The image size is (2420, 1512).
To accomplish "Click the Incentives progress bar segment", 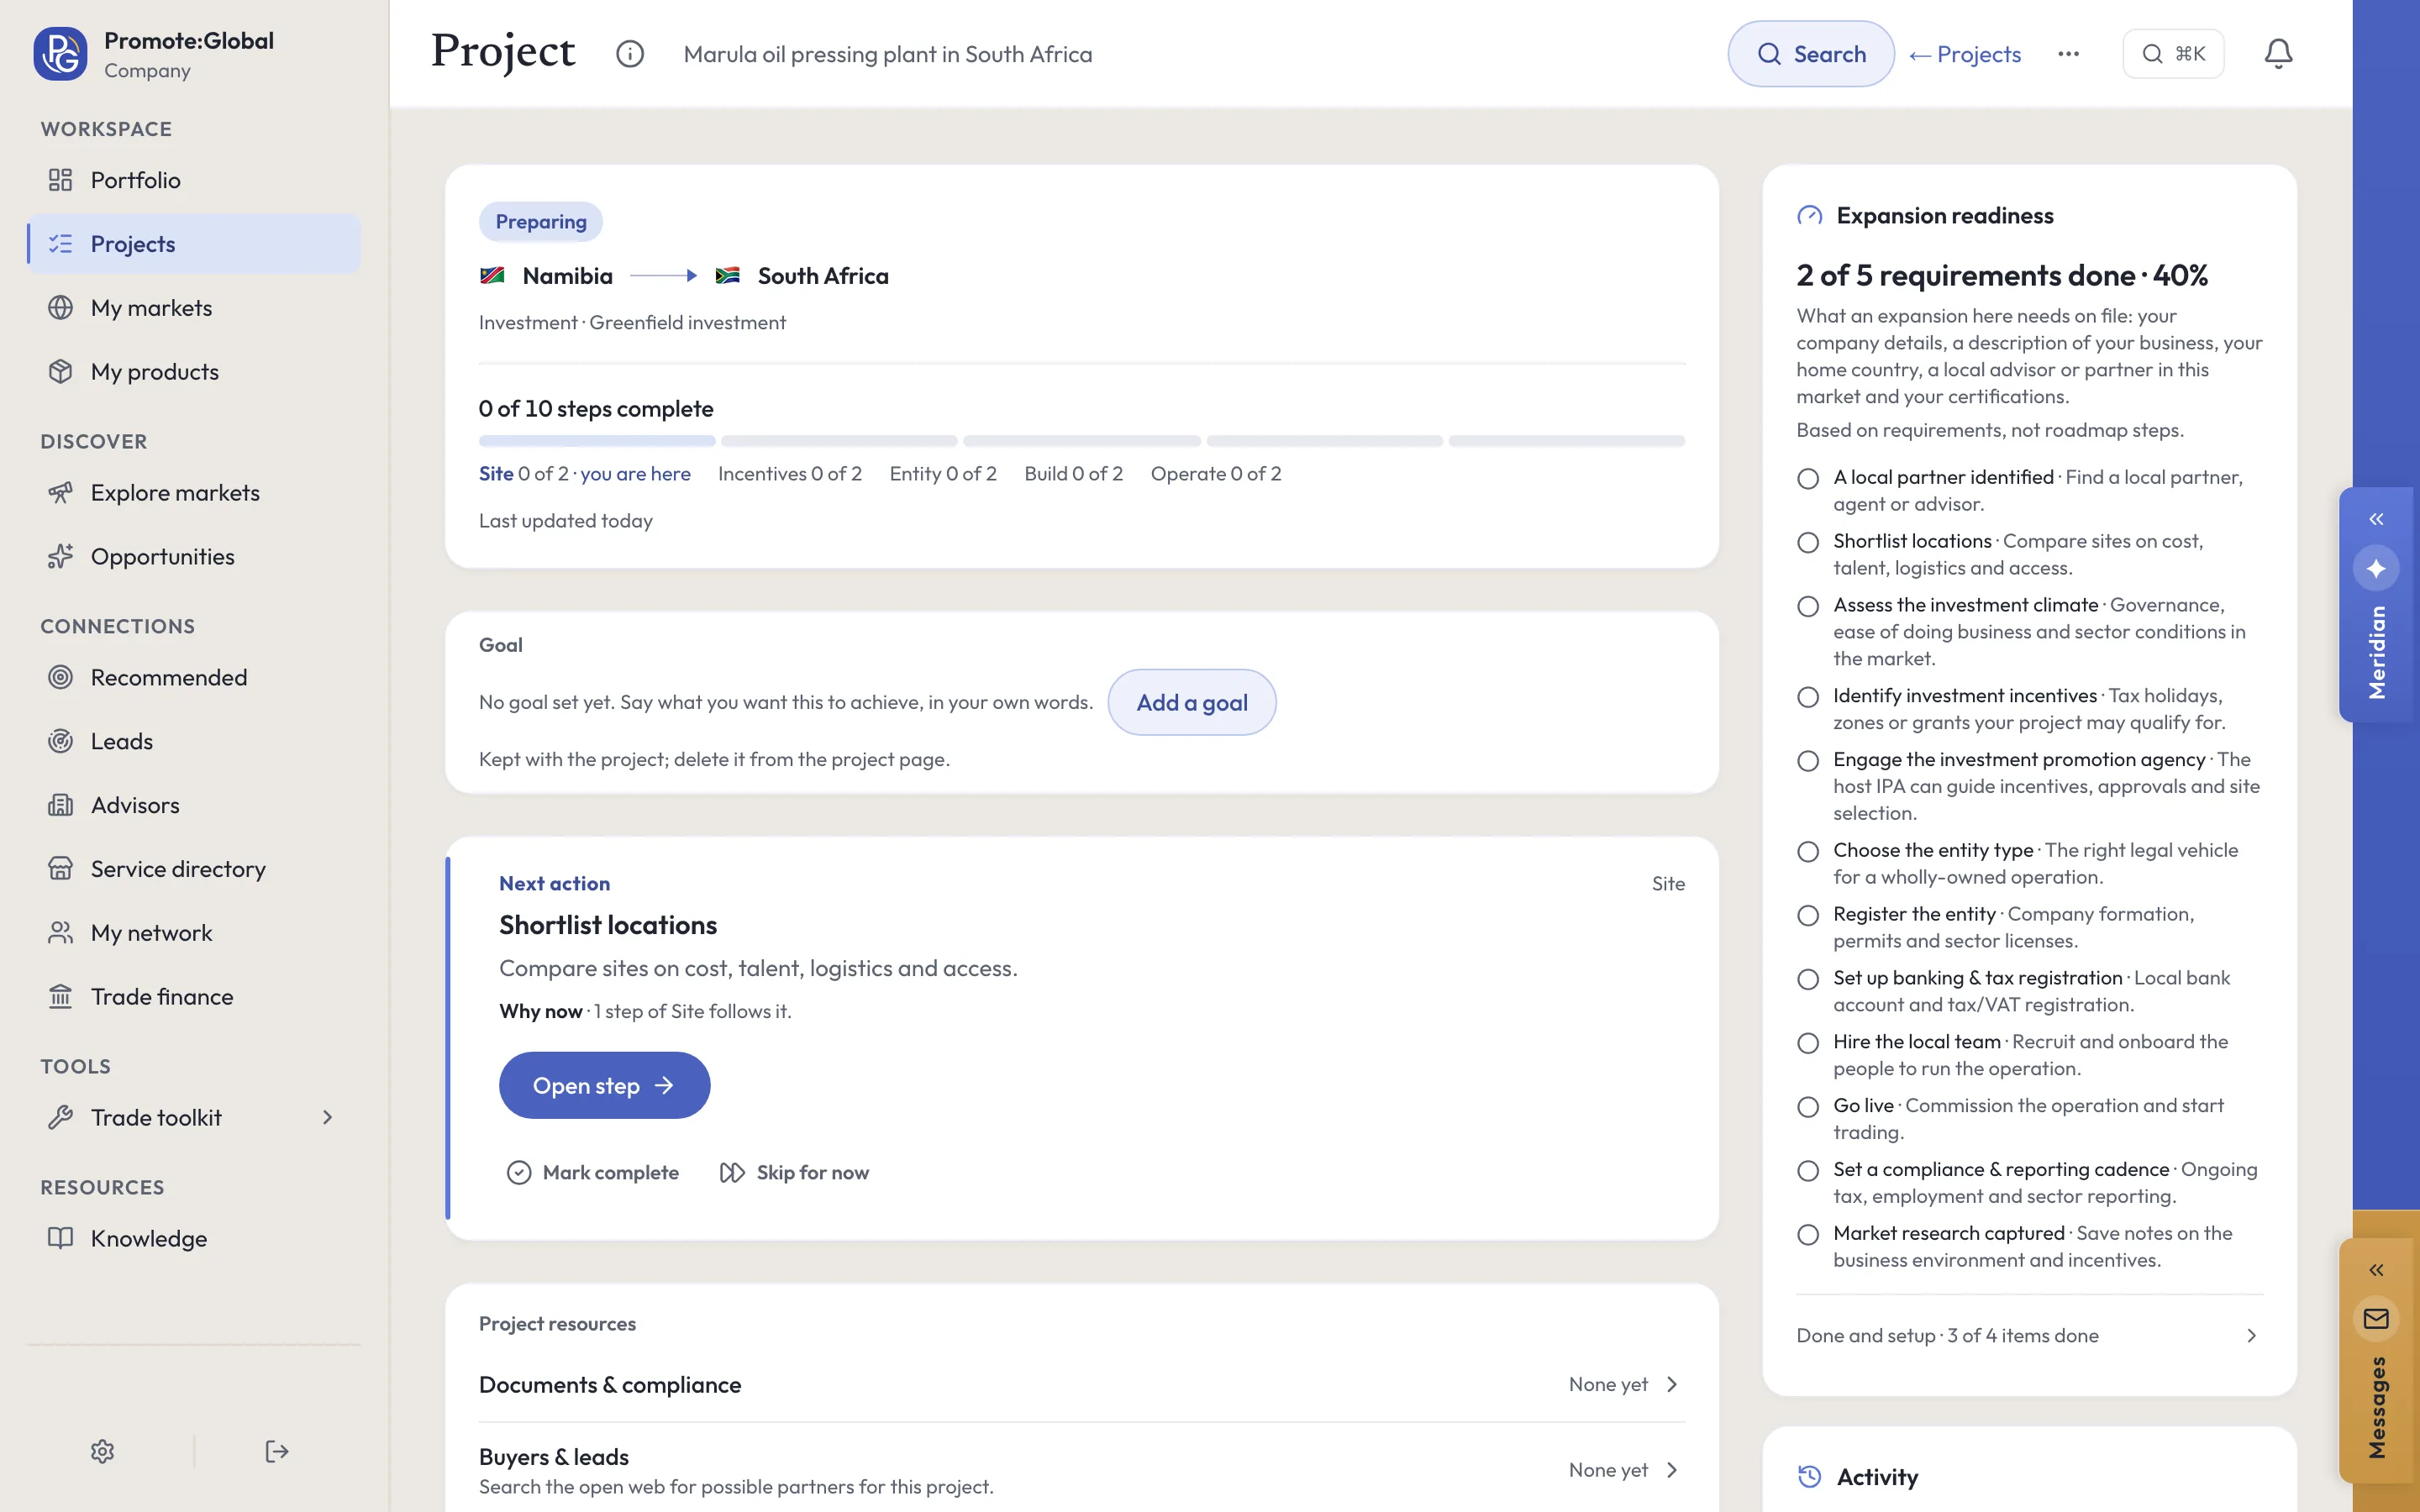I will pos(839,441).
